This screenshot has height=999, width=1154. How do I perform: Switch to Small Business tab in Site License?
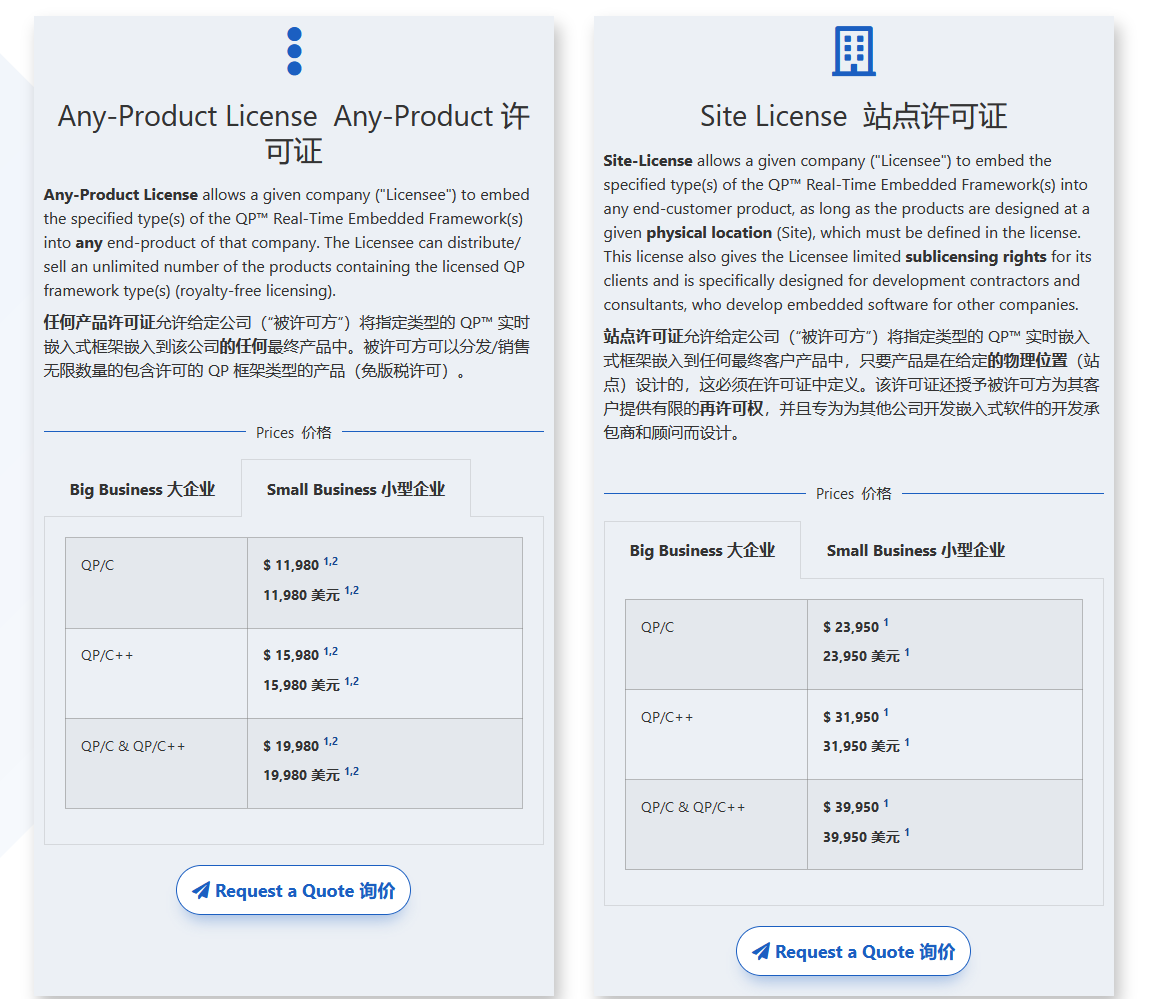coord(916,550)
